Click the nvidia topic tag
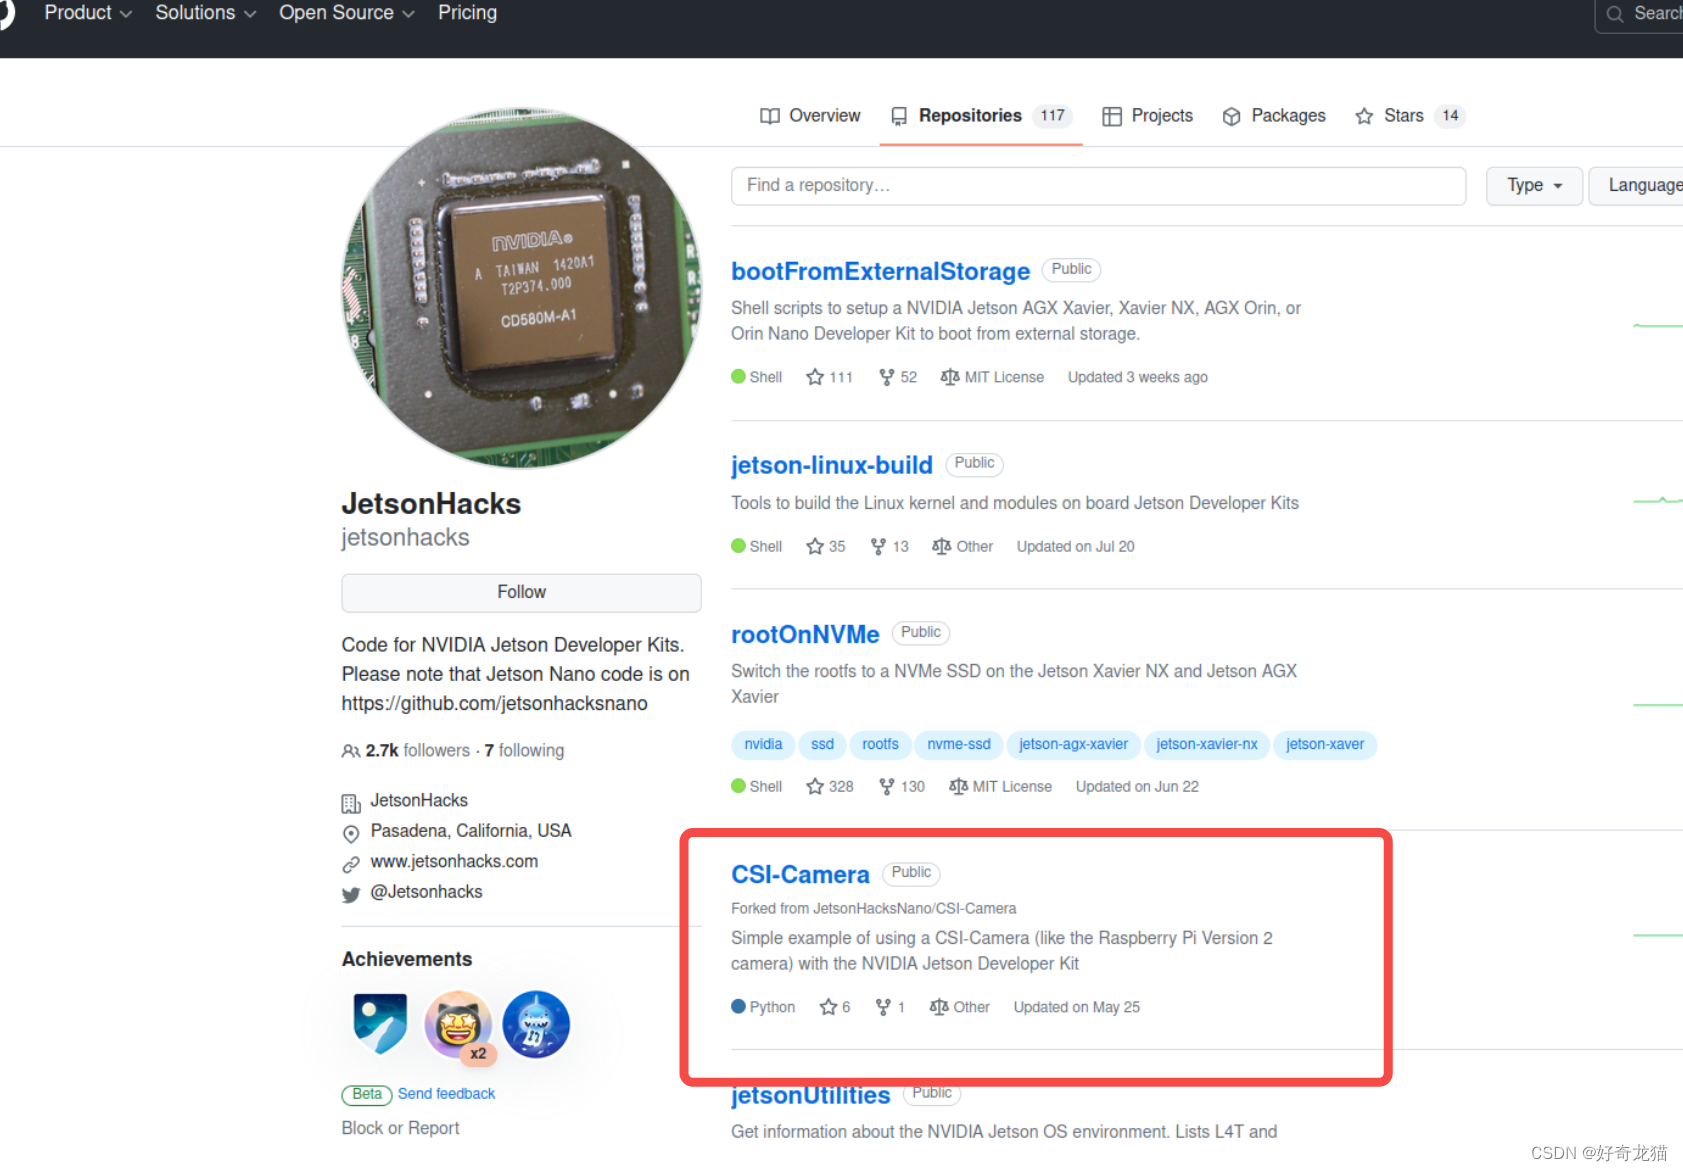This screenshot has width=1683, height=1171. [x=763, y=745]
